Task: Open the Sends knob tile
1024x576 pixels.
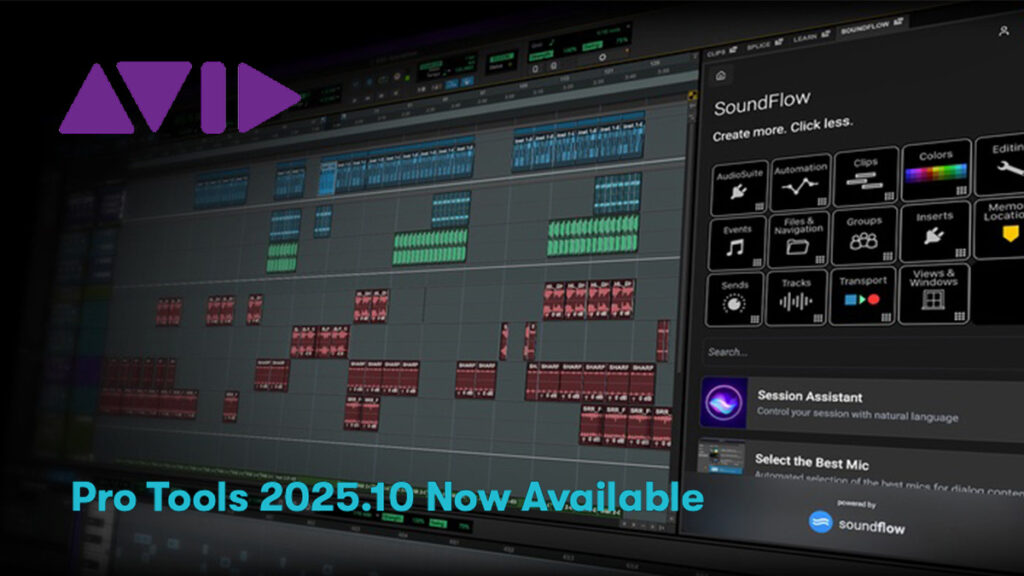Action: (x=735, y=298)
